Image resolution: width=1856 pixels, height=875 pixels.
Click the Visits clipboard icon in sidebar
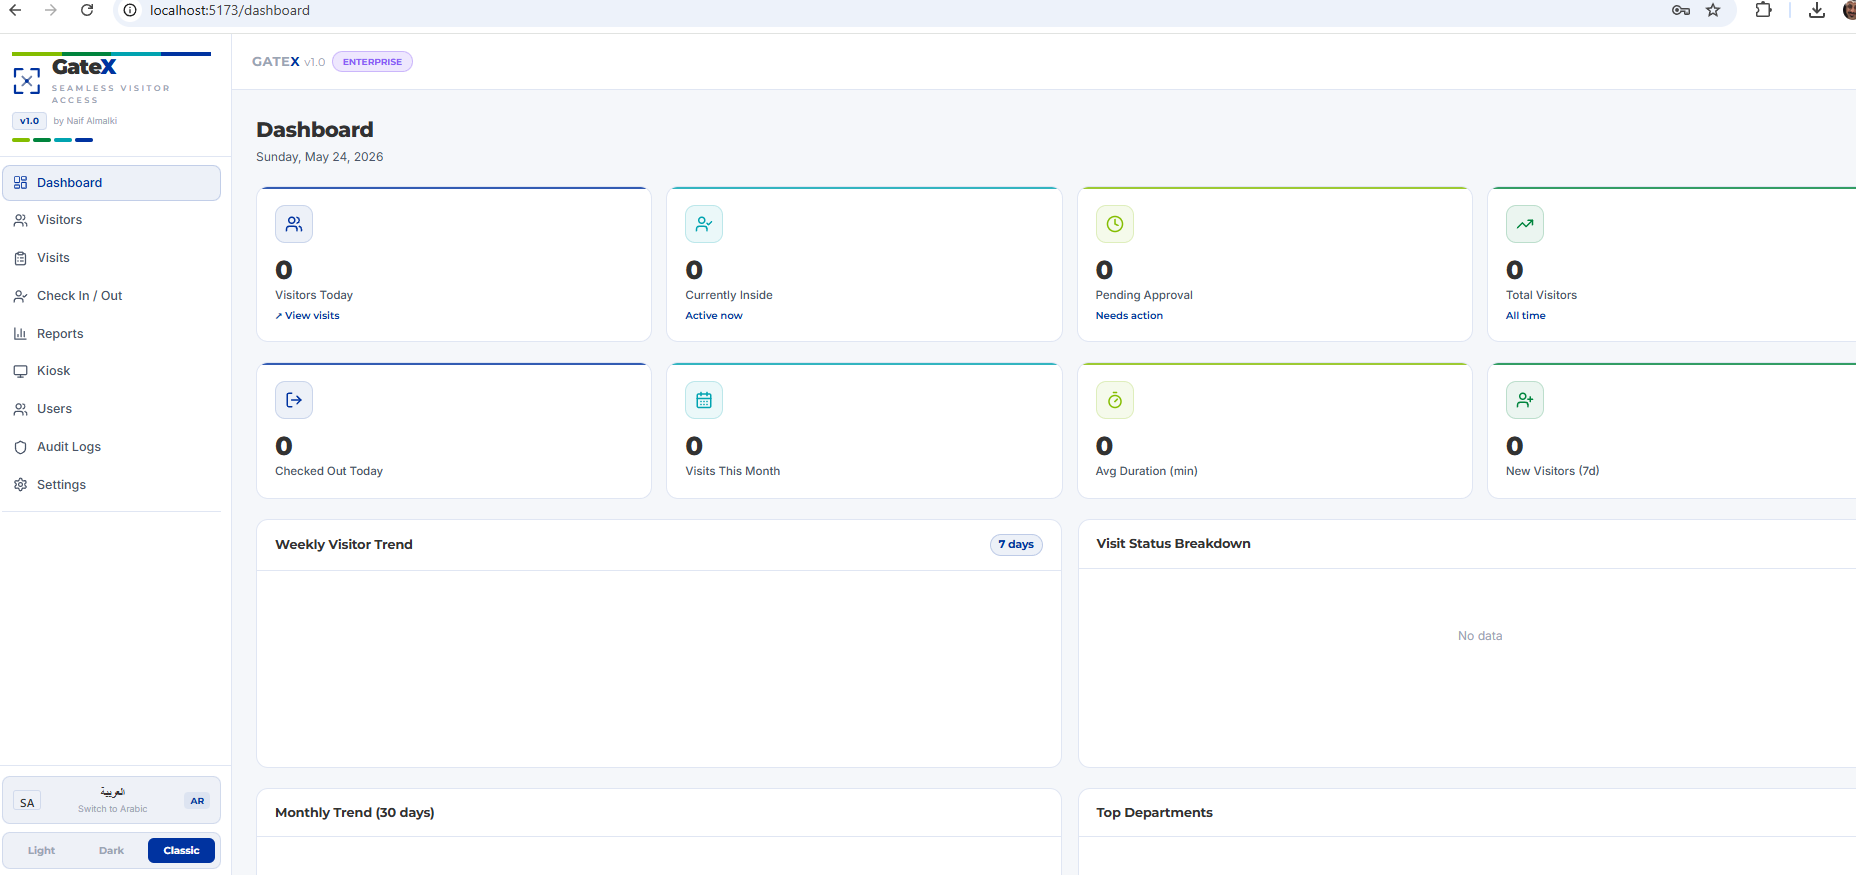(x=20, y=258)
